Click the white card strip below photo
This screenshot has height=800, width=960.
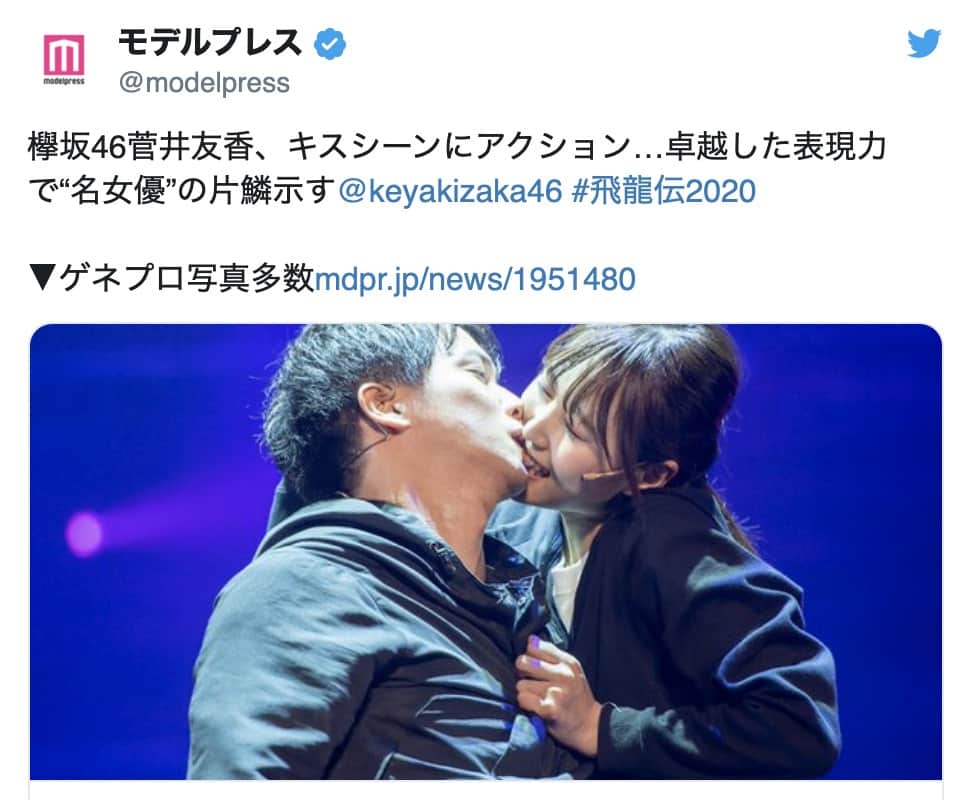pyautogui.click(x=486, y=790)
